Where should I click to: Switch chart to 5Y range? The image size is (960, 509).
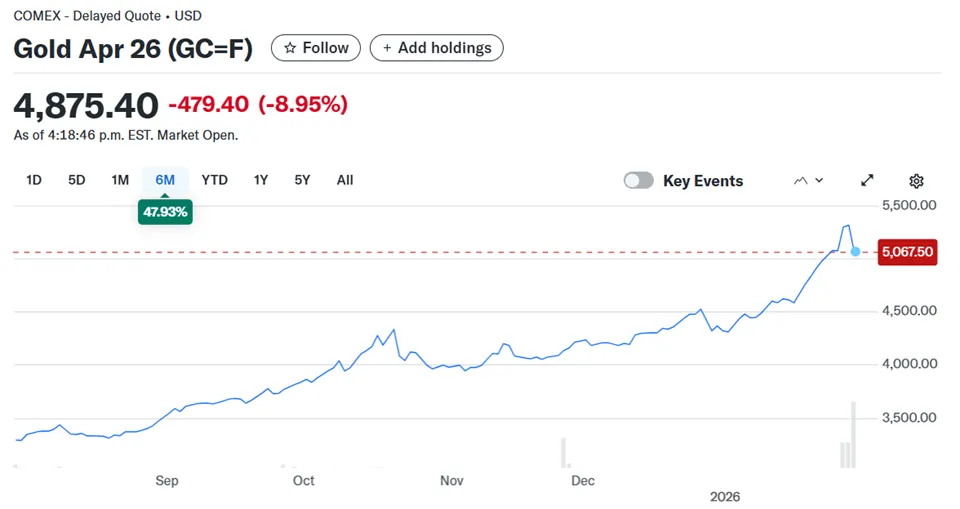(302, 180)
